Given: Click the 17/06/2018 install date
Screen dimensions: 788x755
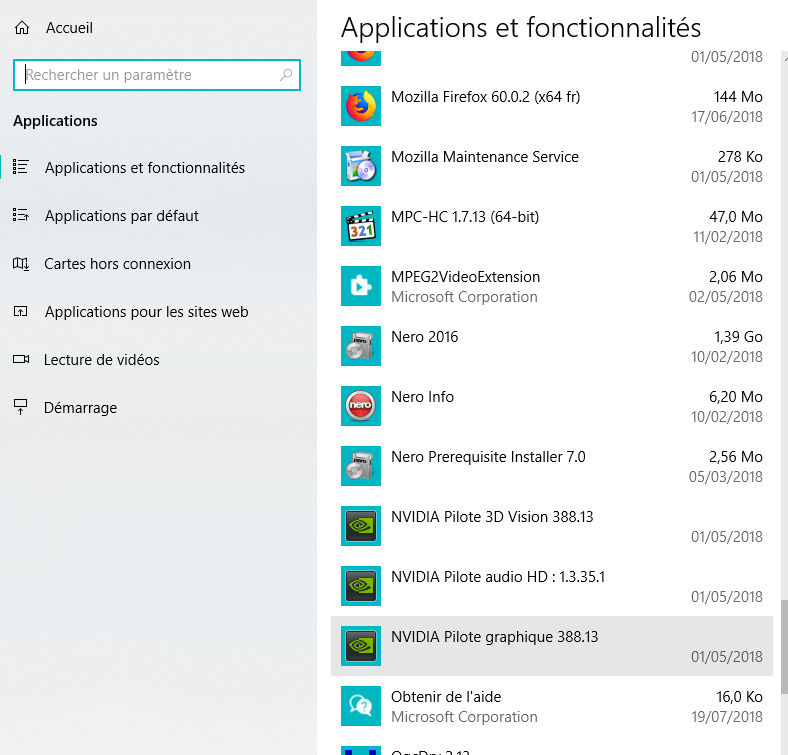Looking at the screenshot, I should (x=727, y=117).
